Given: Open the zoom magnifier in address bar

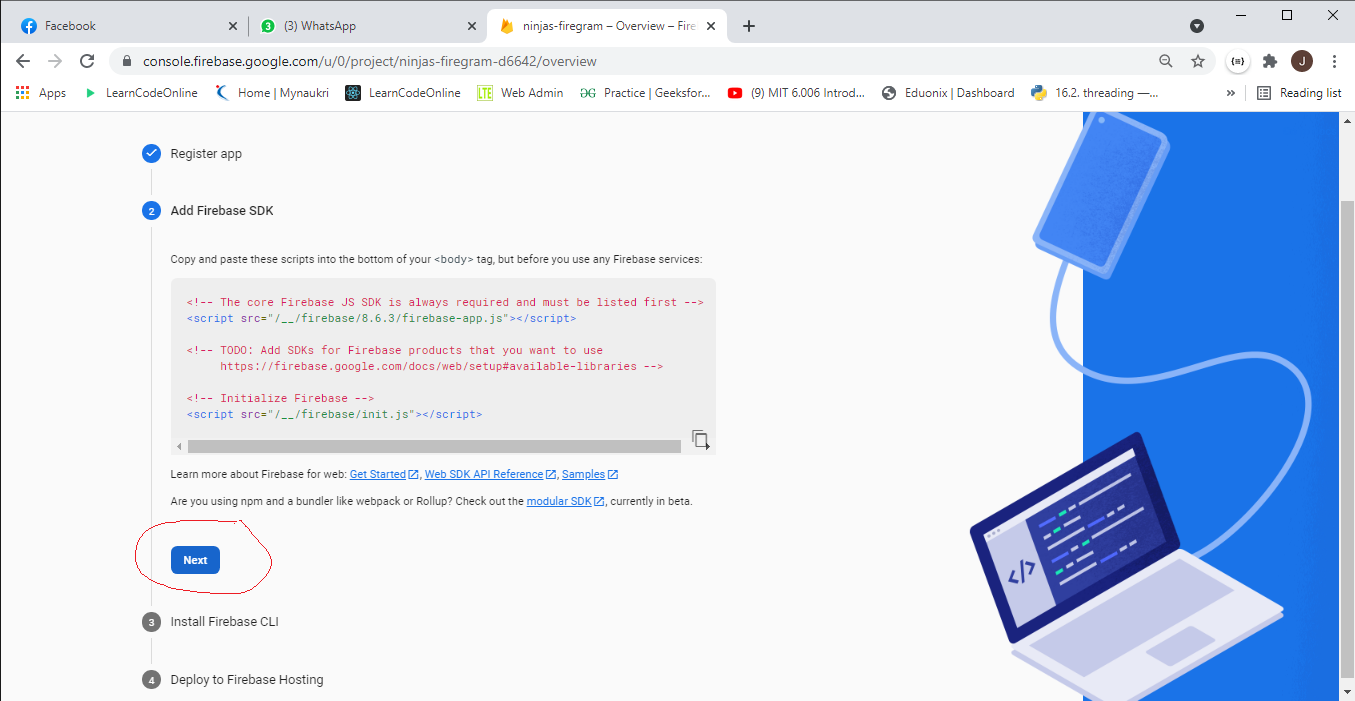Looking at the screenshot, I should (x=1166, y=61).
